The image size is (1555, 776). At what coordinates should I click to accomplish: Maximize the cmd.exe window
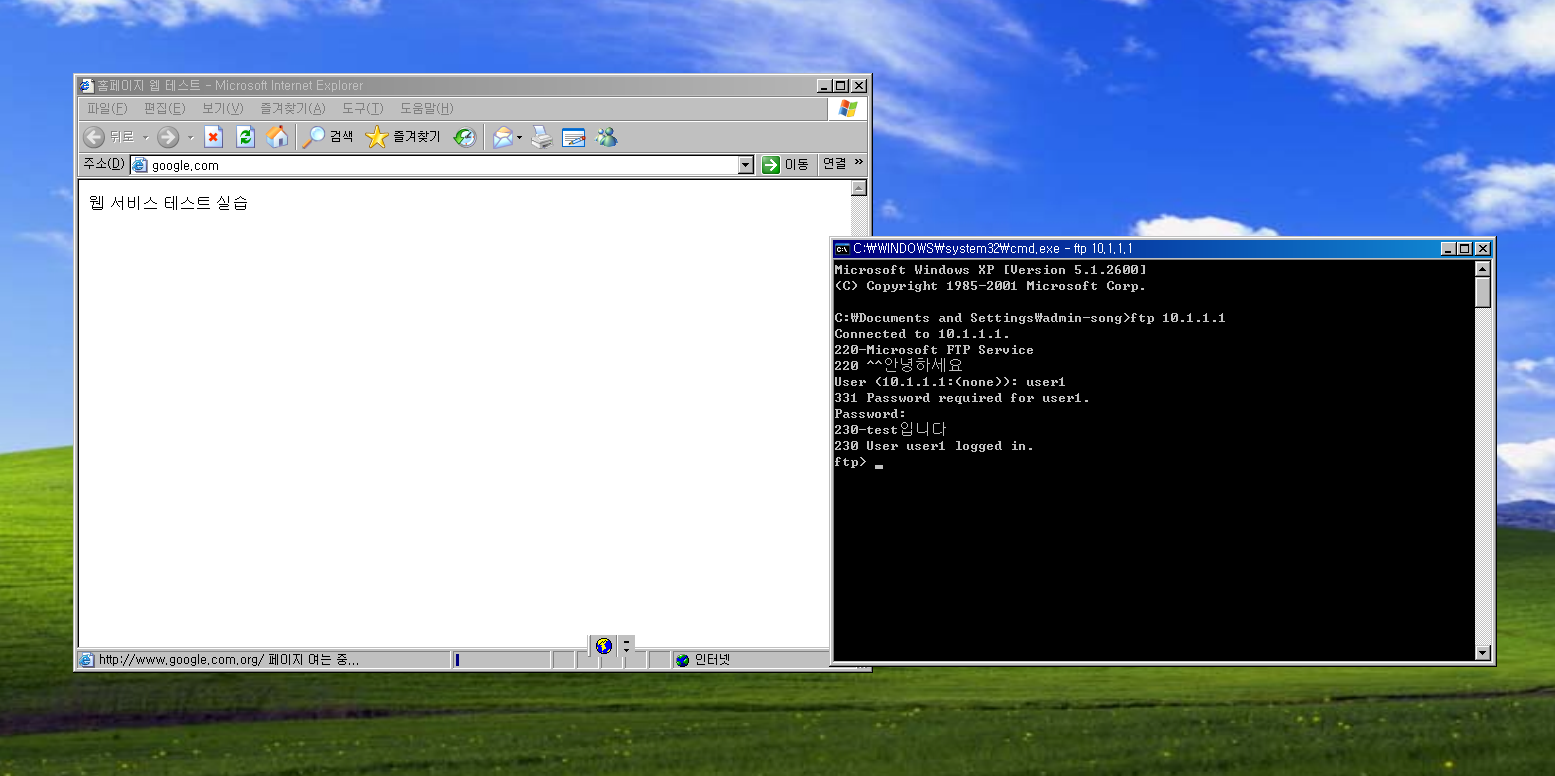point(1465,249)
